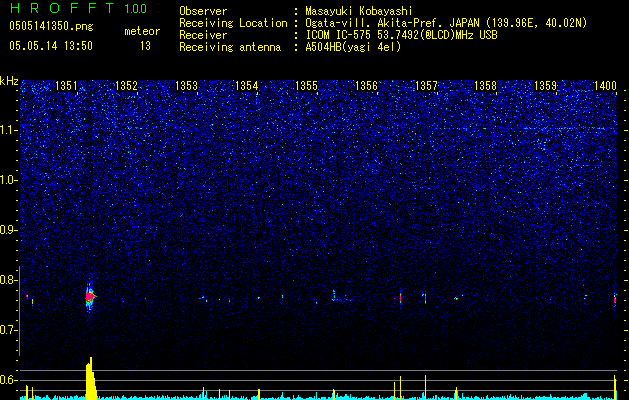Click the HROFFT 1.0.0 title text
Image resolution: width=629 pixels, height=400 pixels.
pos(78,8)
